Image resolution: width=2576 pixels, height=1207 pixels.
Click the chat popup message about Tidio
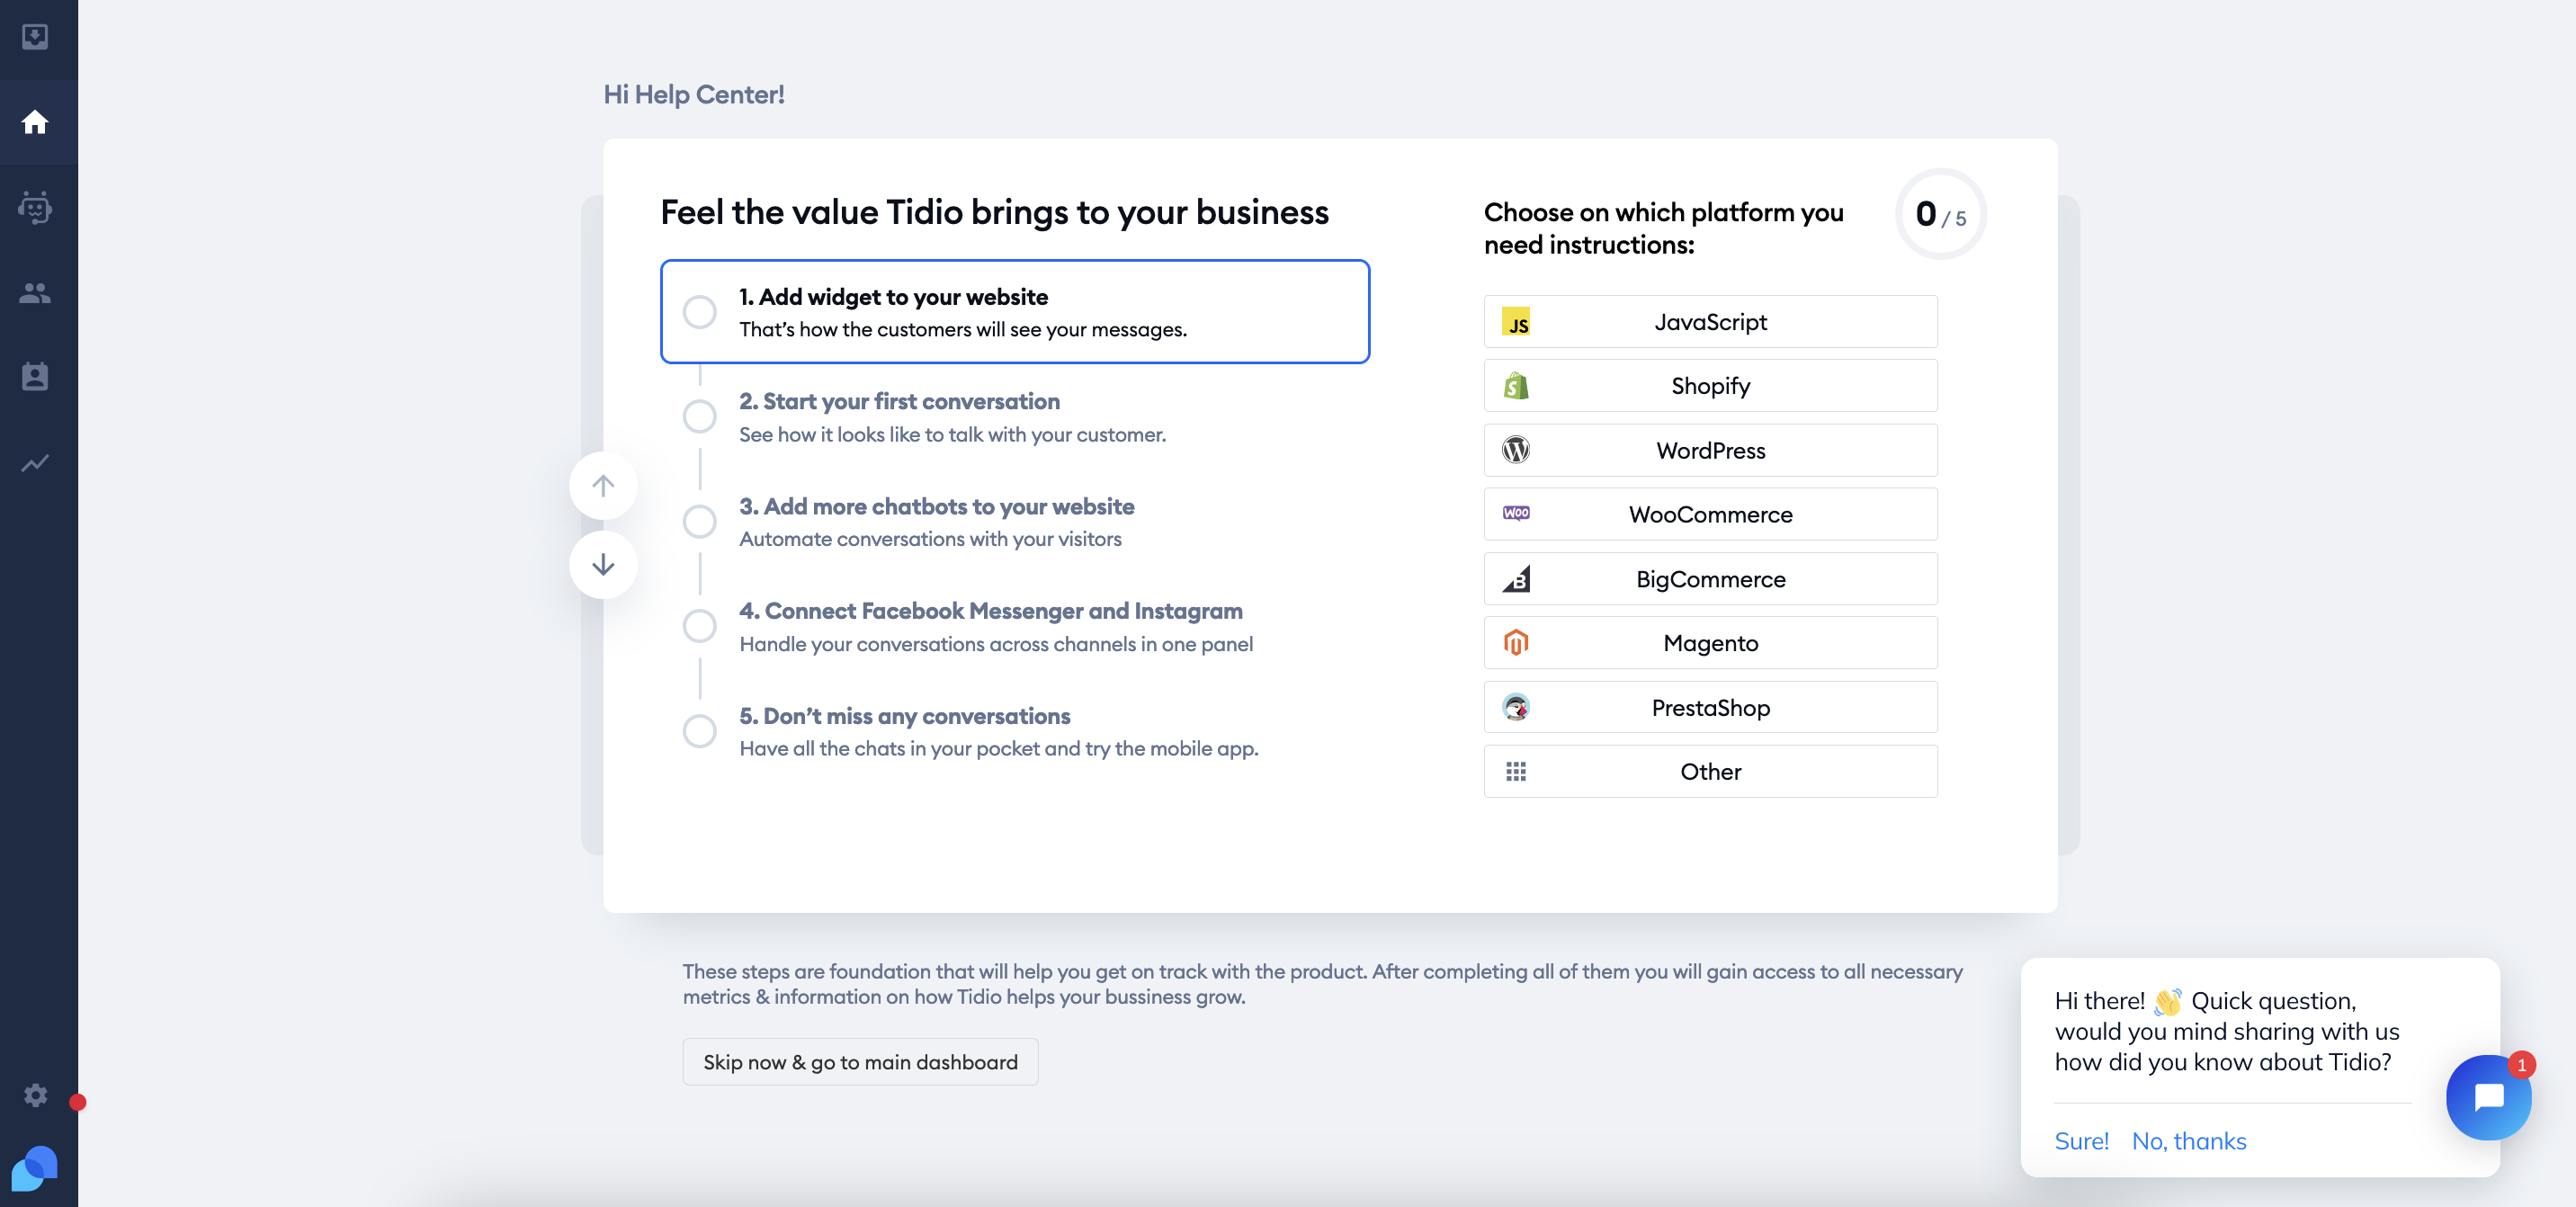pos(2227,1032)
